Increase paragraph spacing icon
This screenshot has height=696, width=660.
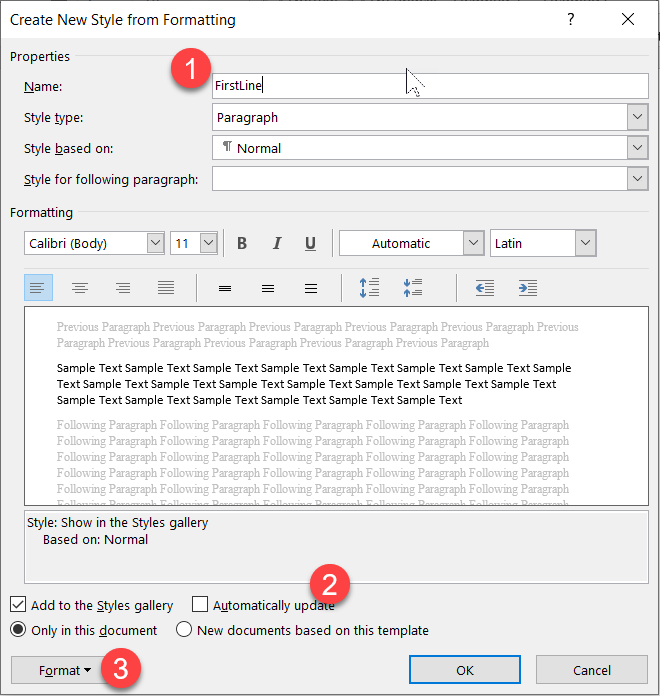pos(369,288)
